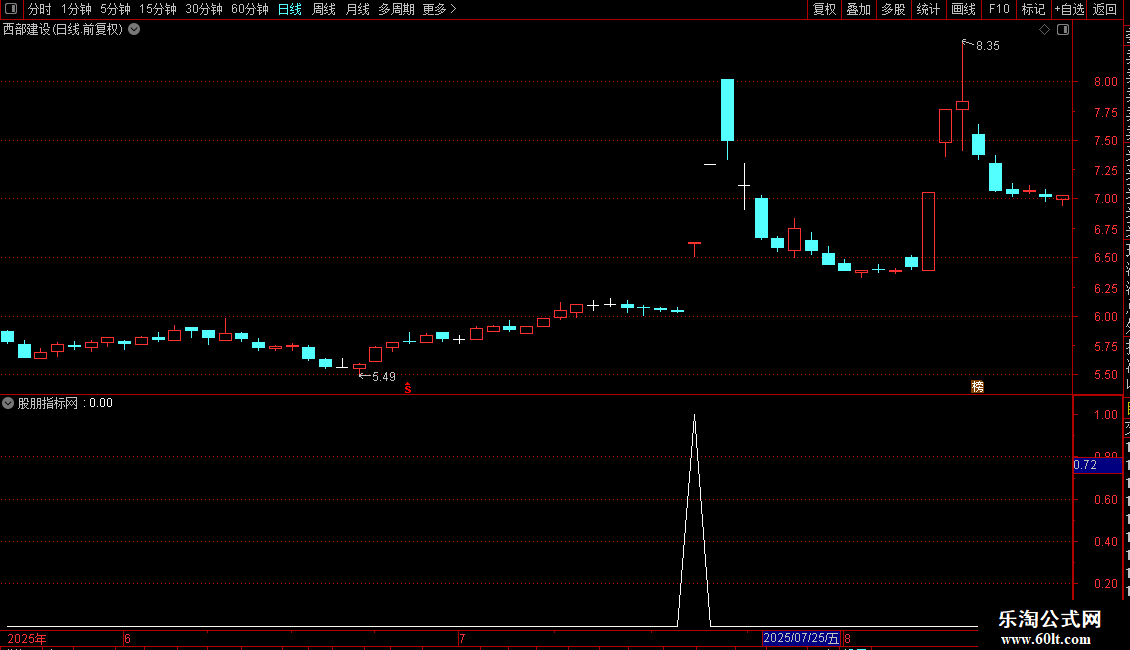Open 多周期 multi-period view

(x=396, y=9)
